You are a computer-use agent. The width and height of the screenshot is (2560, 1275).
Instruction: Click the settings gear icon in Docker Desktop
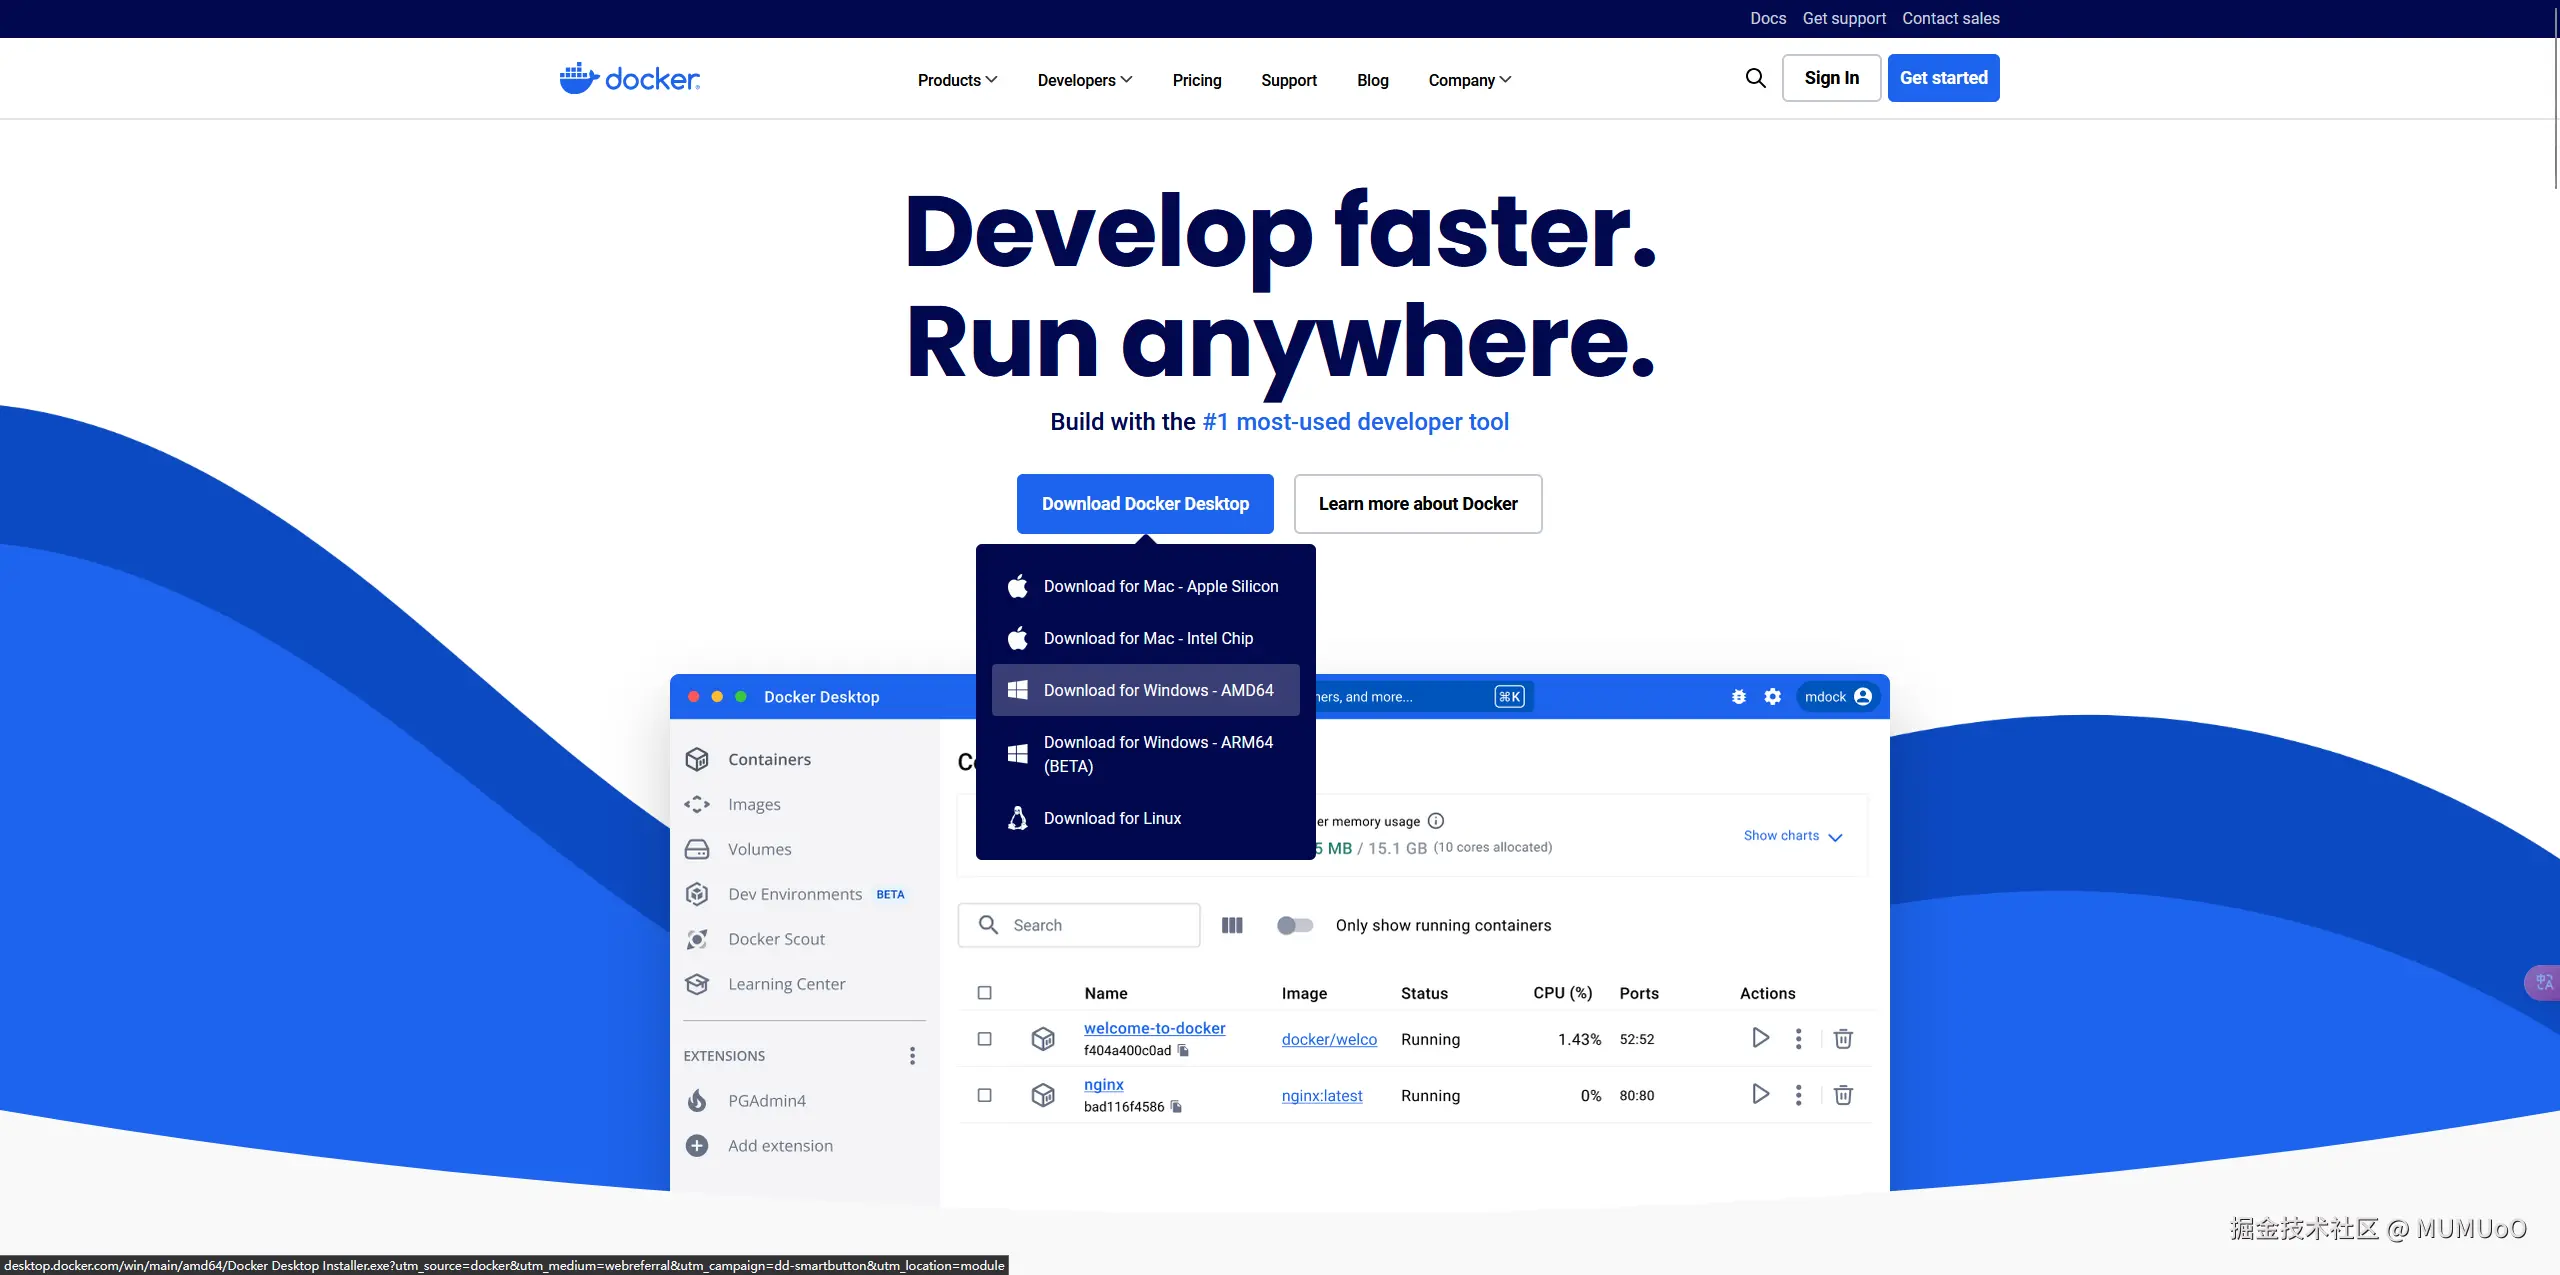click(x=1773, y=697)
